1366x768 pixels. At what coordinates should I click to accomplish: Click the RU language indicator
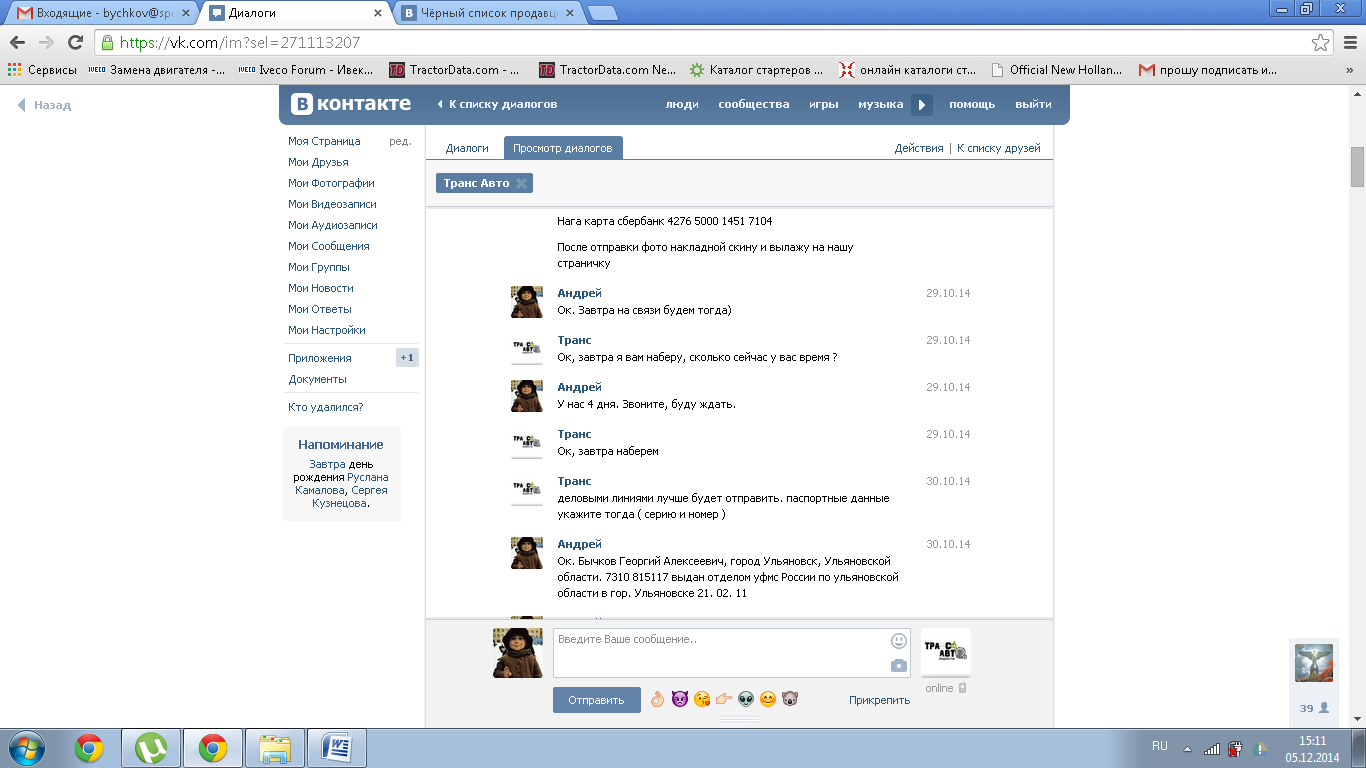(1160, 746)
